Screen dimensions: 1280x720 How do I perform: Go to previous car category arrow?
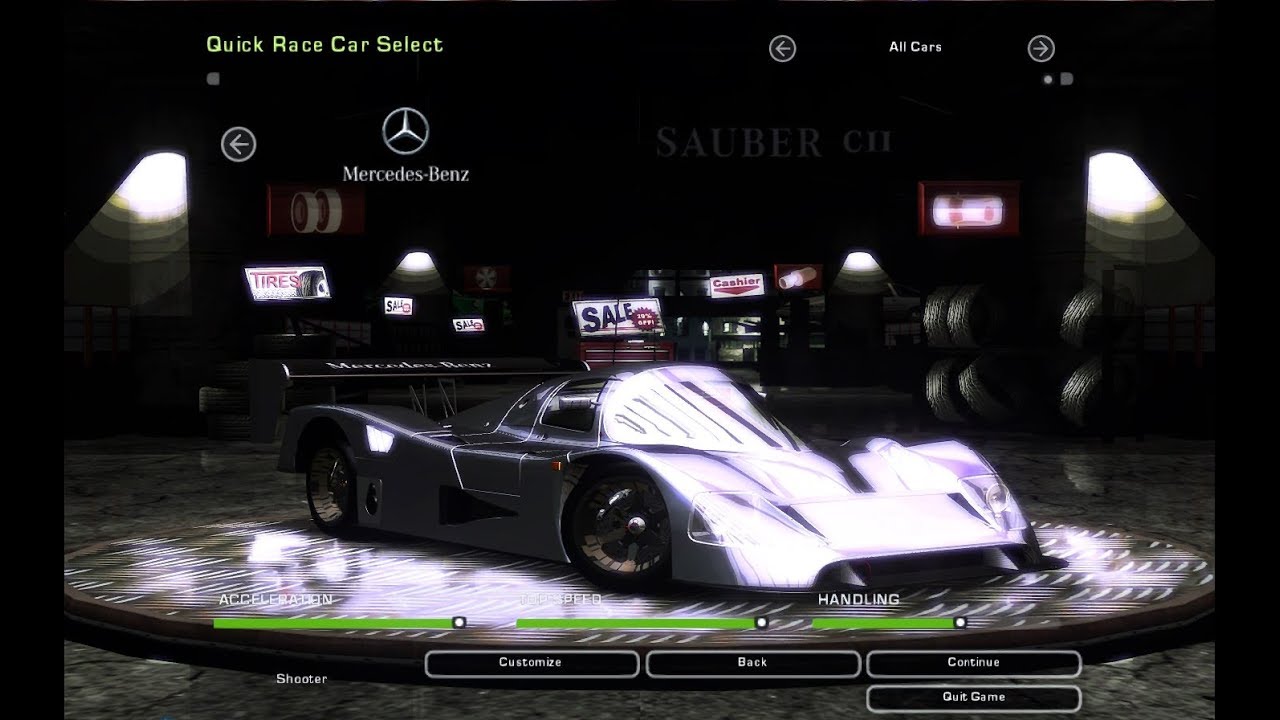(782, 48)
